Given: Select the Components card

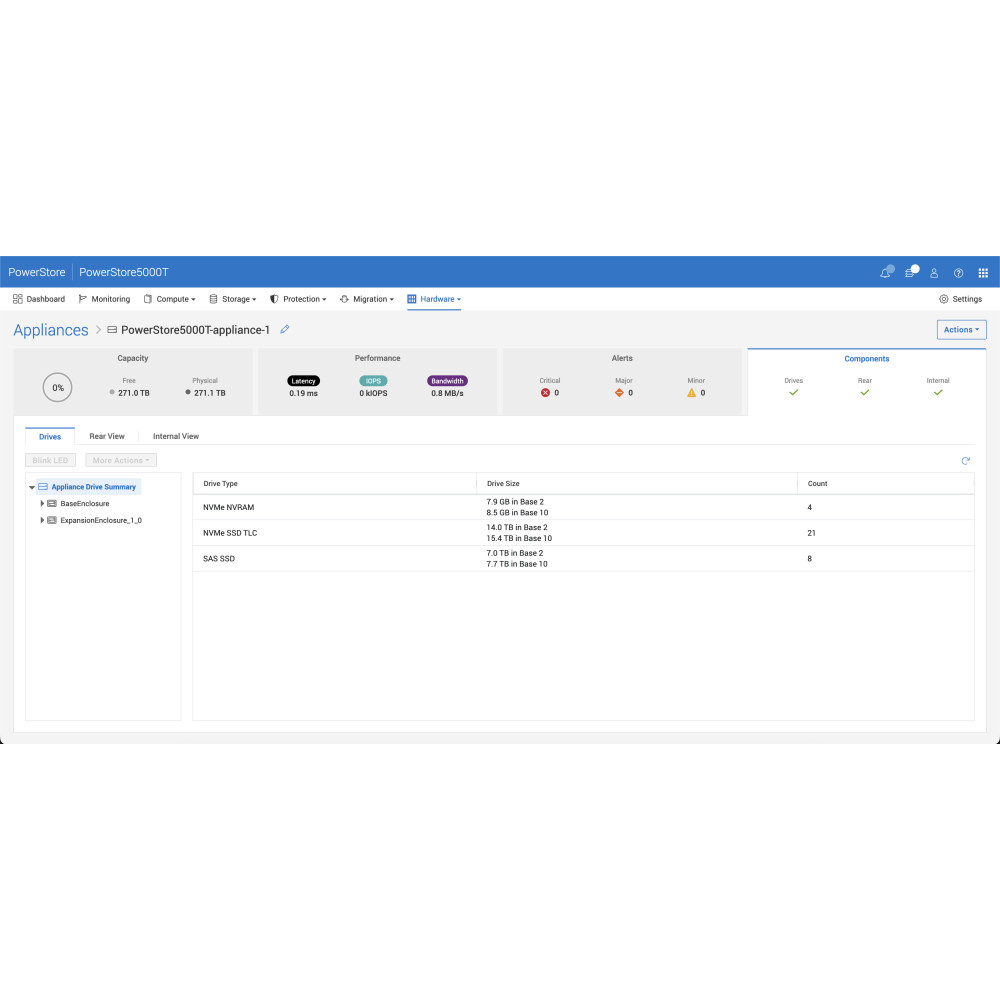Looking at the screenshot, I should coord(867,381).
